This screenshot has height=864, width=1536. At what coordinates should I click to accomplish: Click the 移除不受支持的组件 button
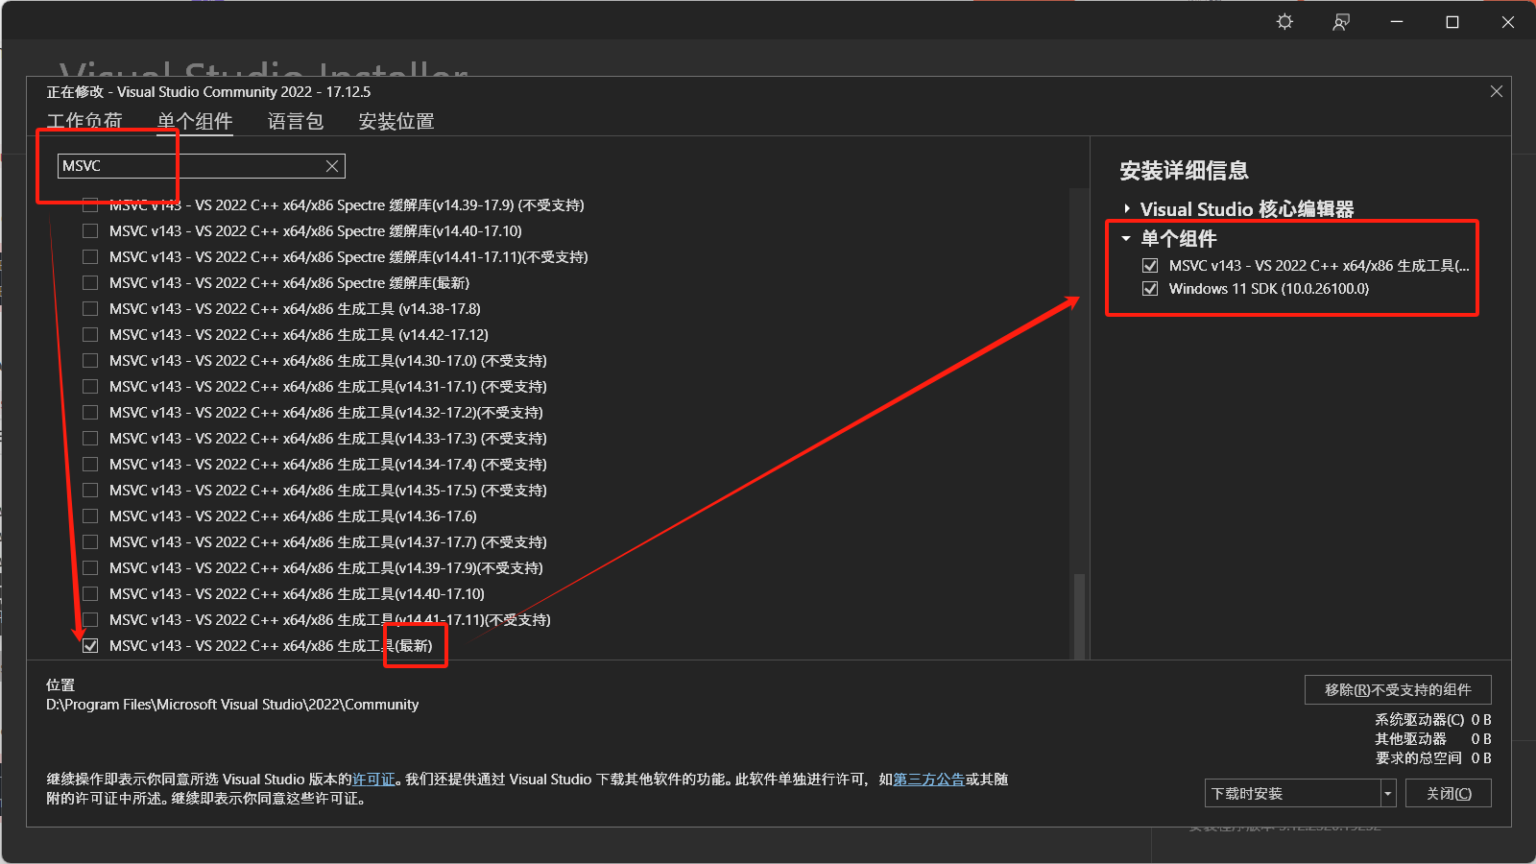1397,689
